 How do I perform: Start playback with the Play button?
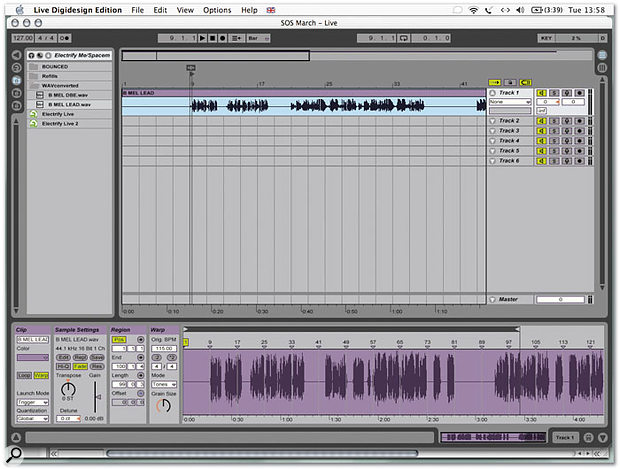[x=202, y=38]
